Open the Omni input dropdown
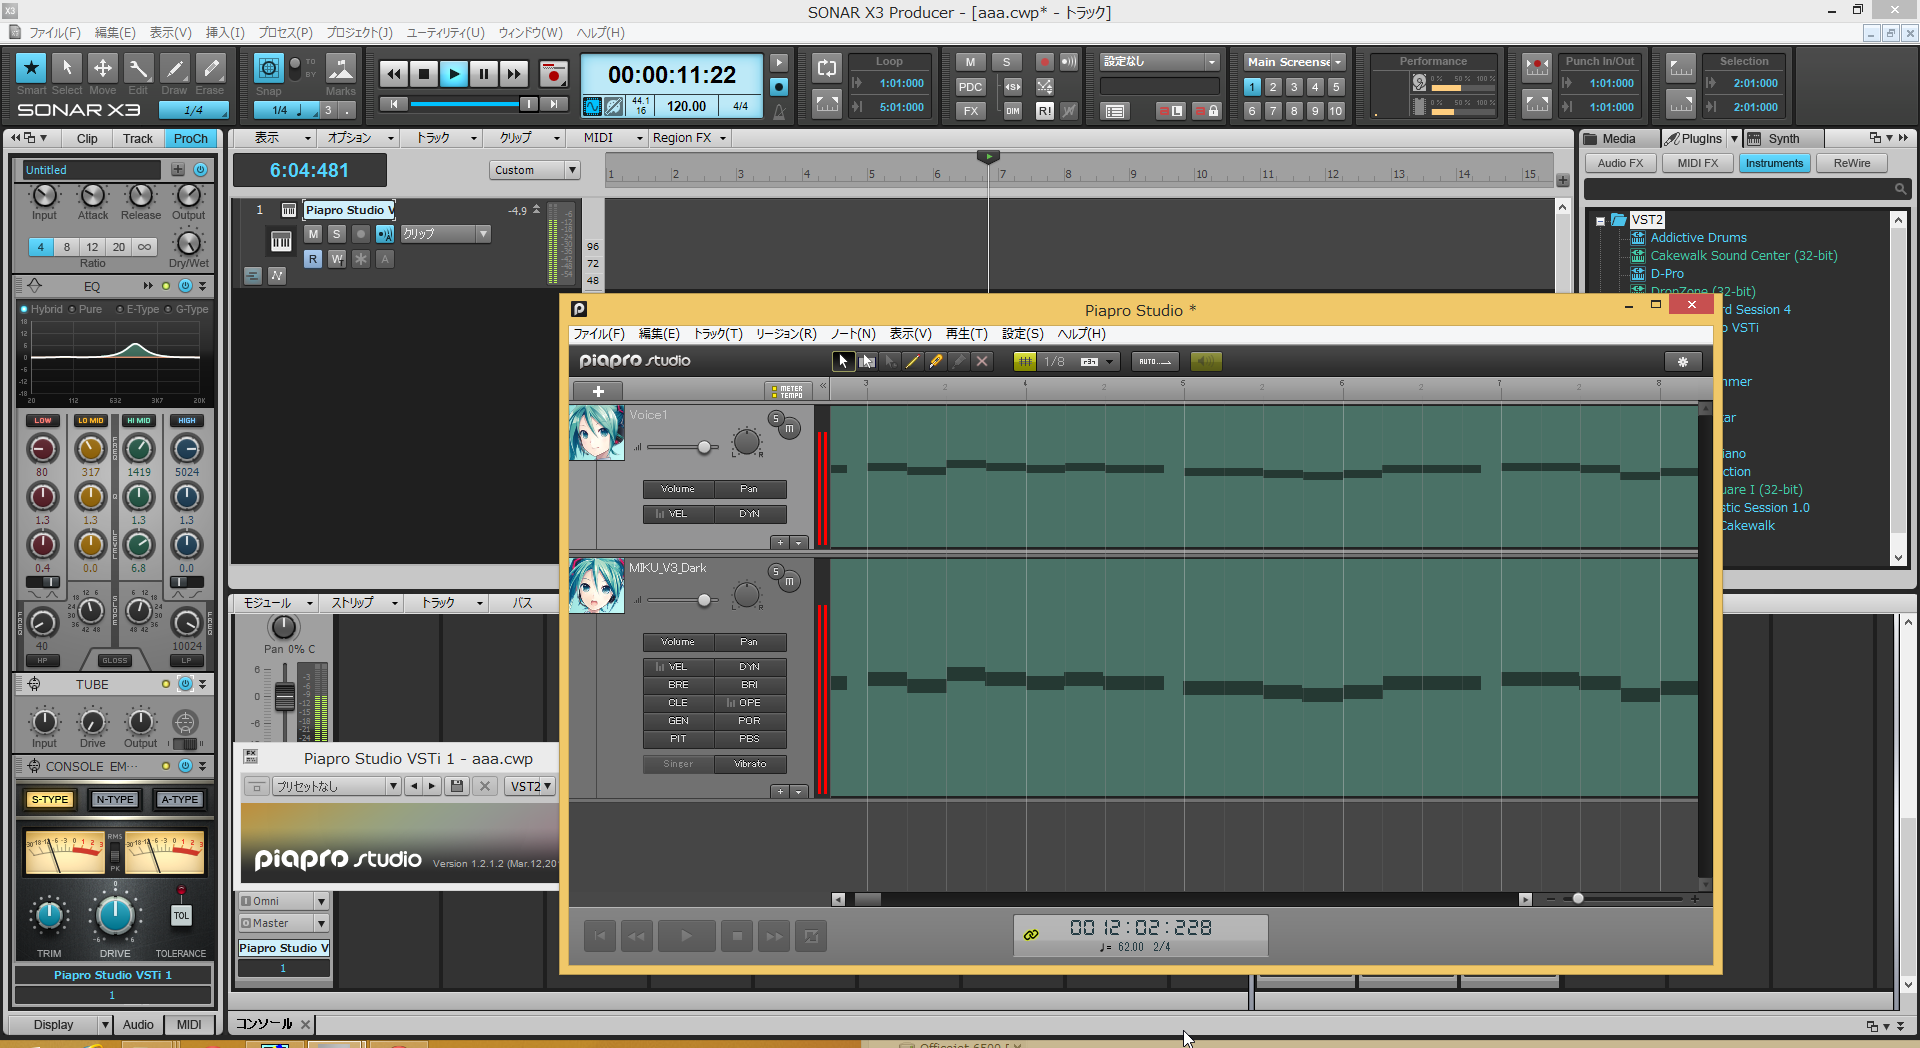1920x1048 pixels. 283,901
